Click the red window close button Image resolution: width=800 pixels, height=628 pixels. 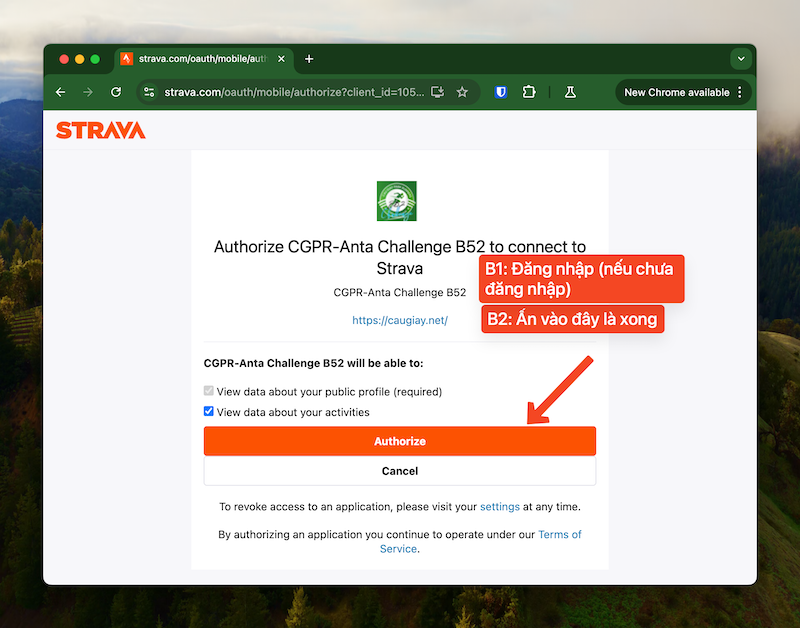point(64,59)
